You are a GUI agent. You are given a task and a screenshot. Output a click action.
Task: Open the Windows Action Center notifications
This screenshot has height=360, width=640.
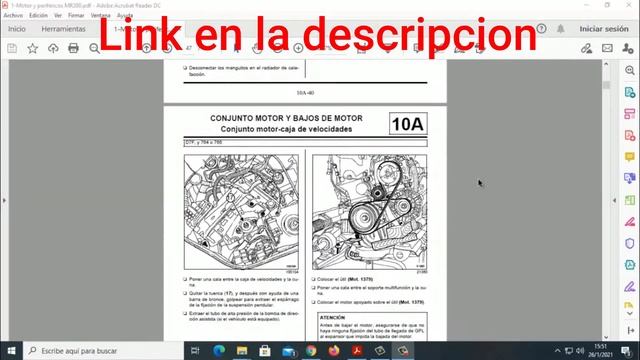tap(626, 351)
